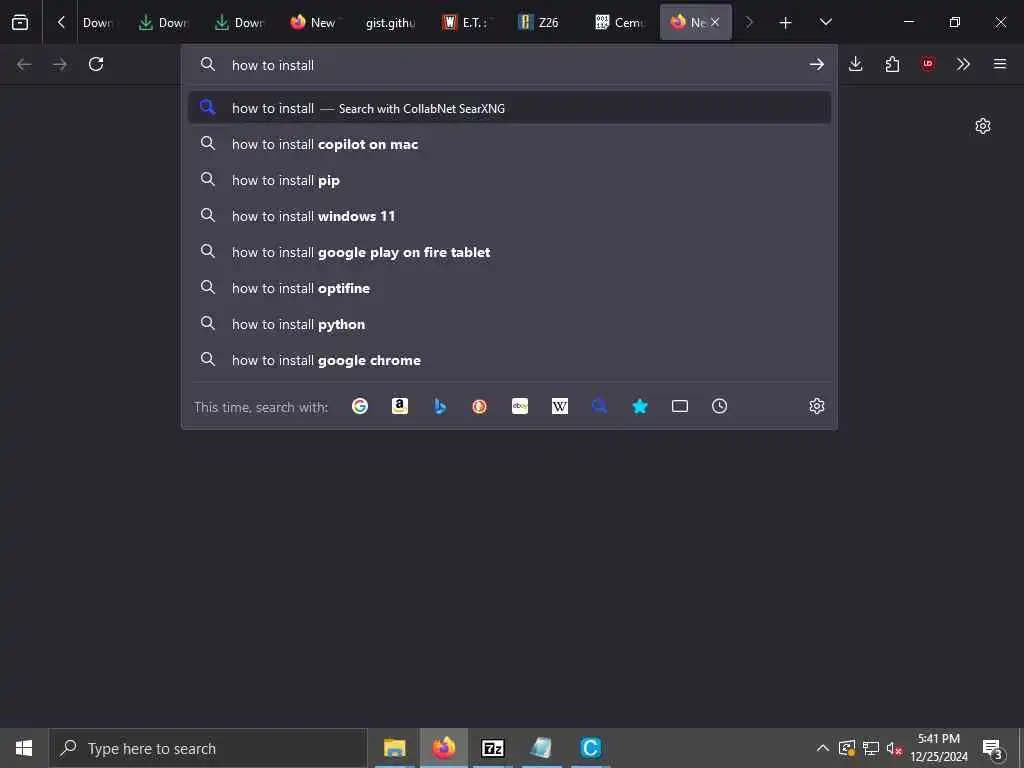Open the notification center
Screen dimensions: 1024x768
point(993,749)
